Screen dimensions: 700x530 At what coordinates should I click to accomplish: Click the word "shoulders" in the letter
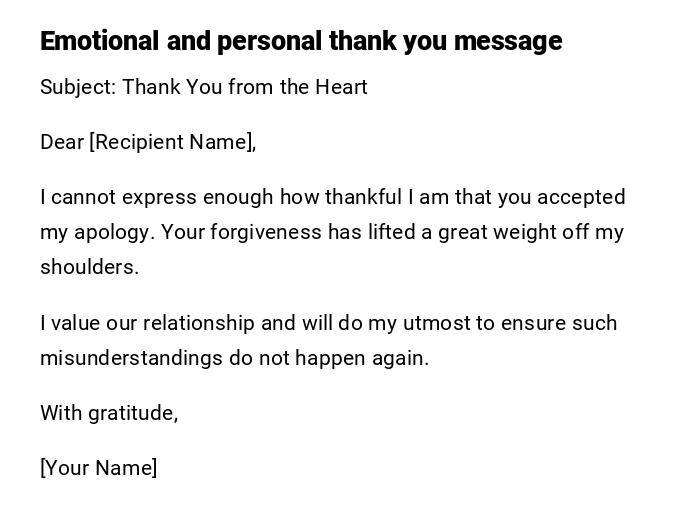click(88, 268)
